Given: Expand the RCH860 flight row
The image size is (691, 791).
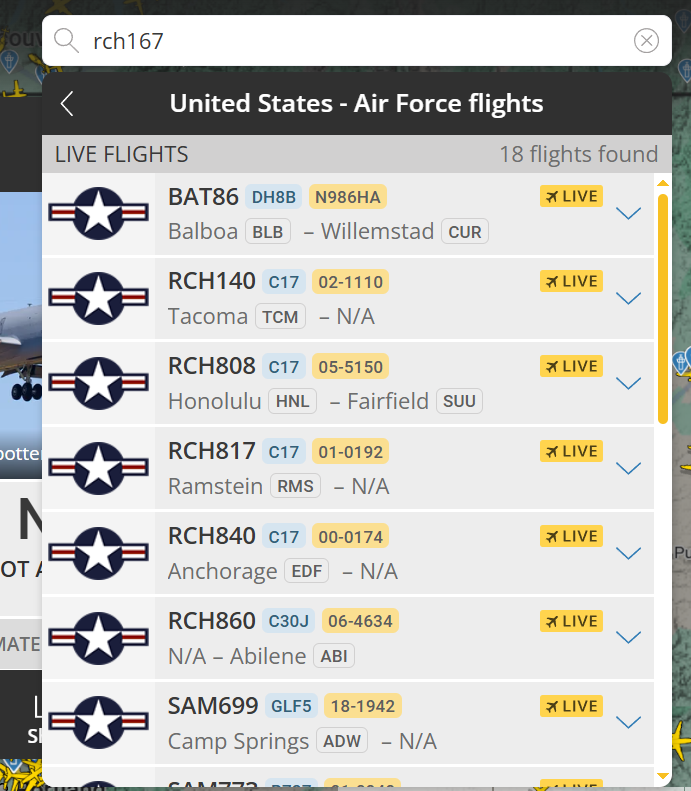Looking at the screenshot, I should click(628, 638).
